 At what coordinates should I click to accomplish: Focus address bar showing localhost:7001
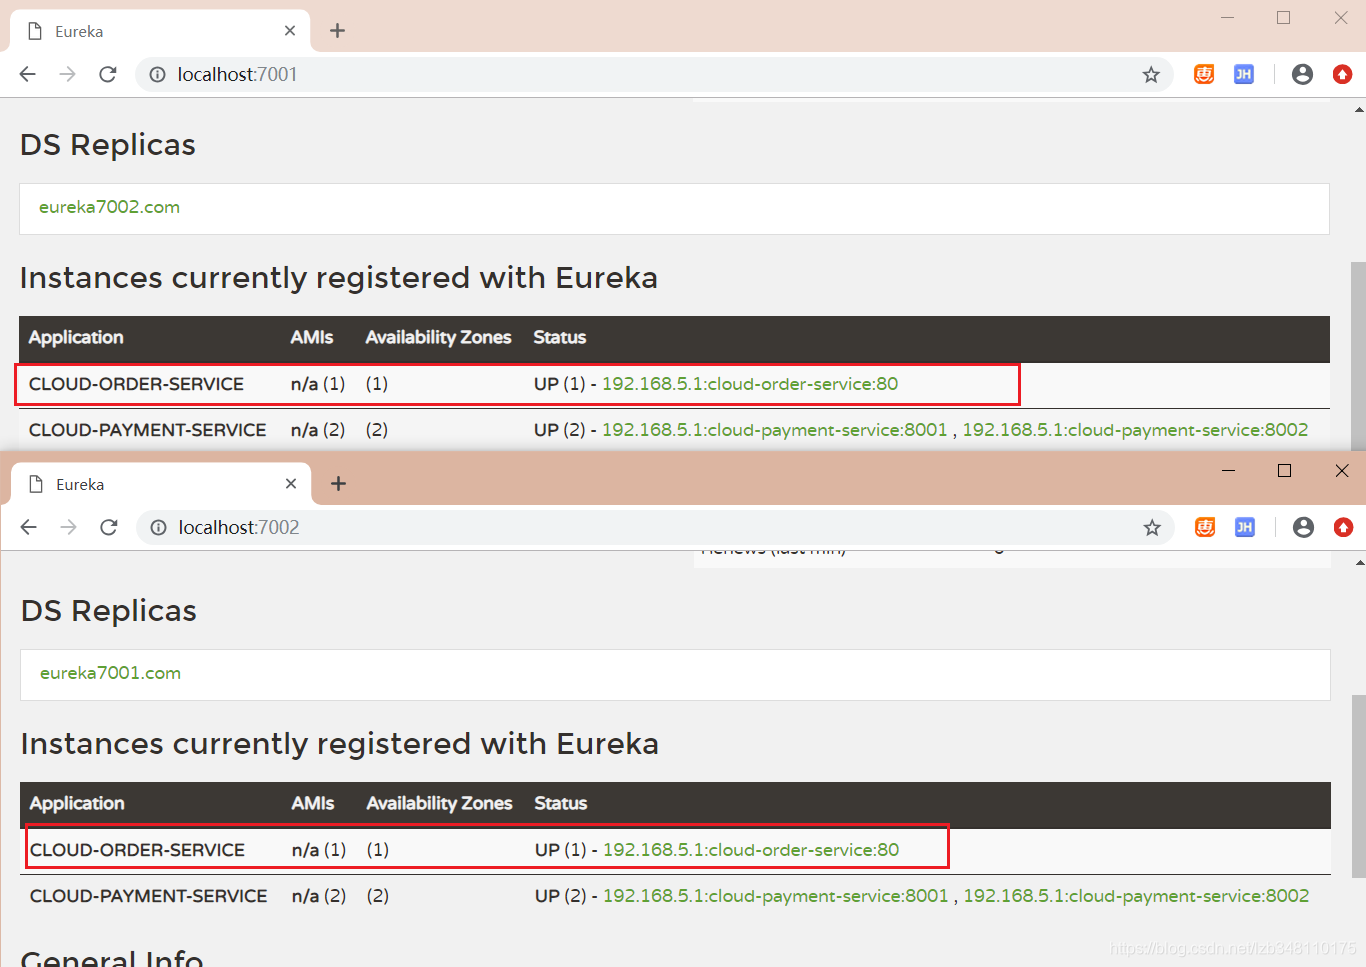coord(655,74)
